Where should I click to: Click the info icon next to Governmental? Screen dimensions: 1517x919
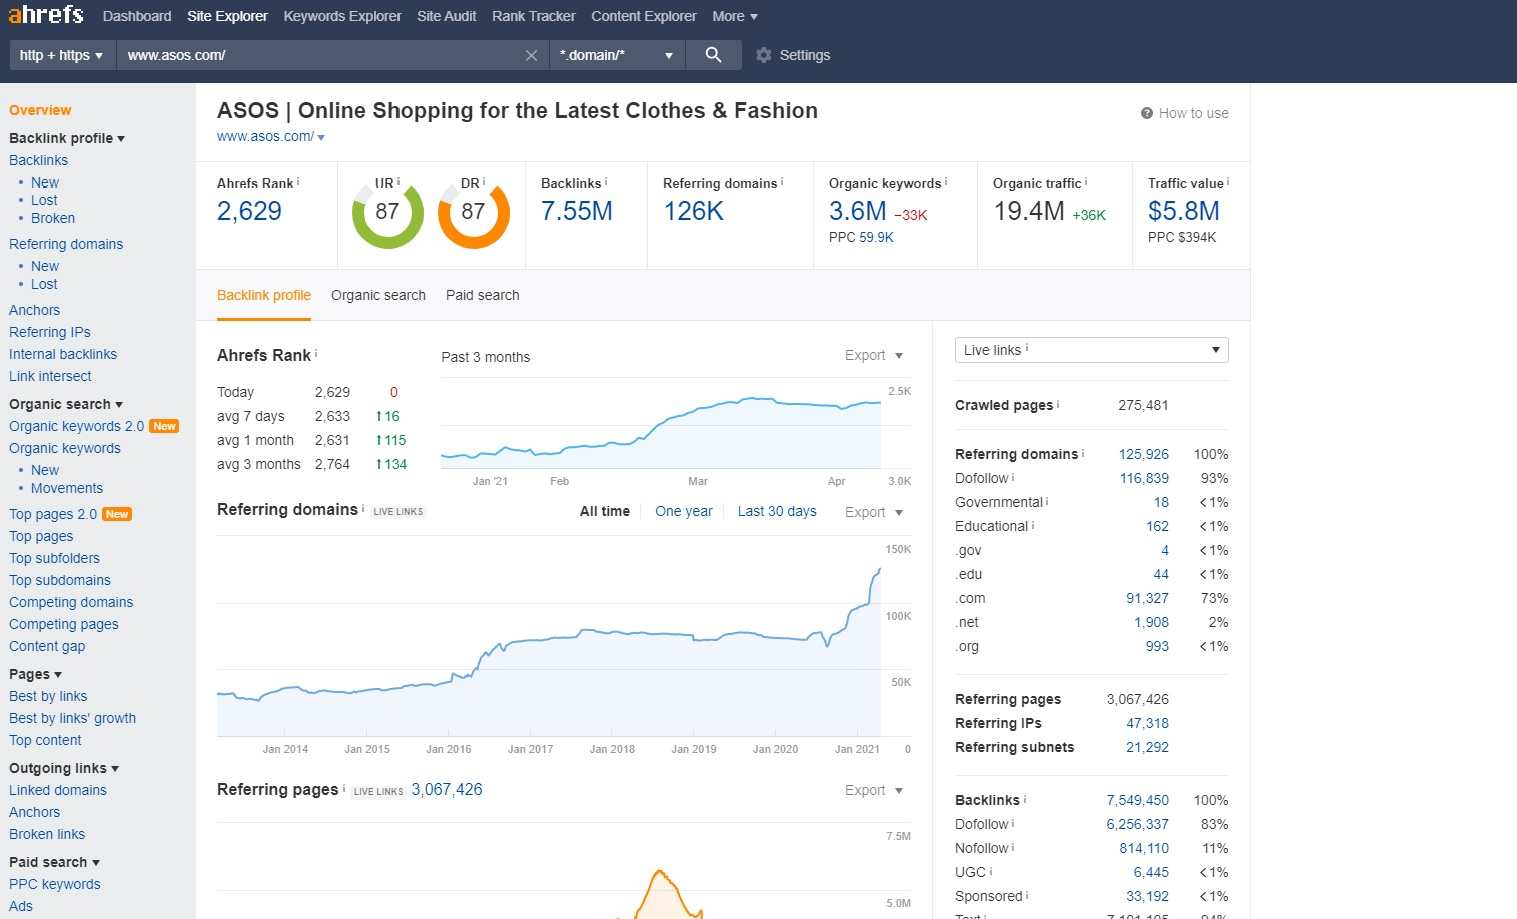[1047, 501]
